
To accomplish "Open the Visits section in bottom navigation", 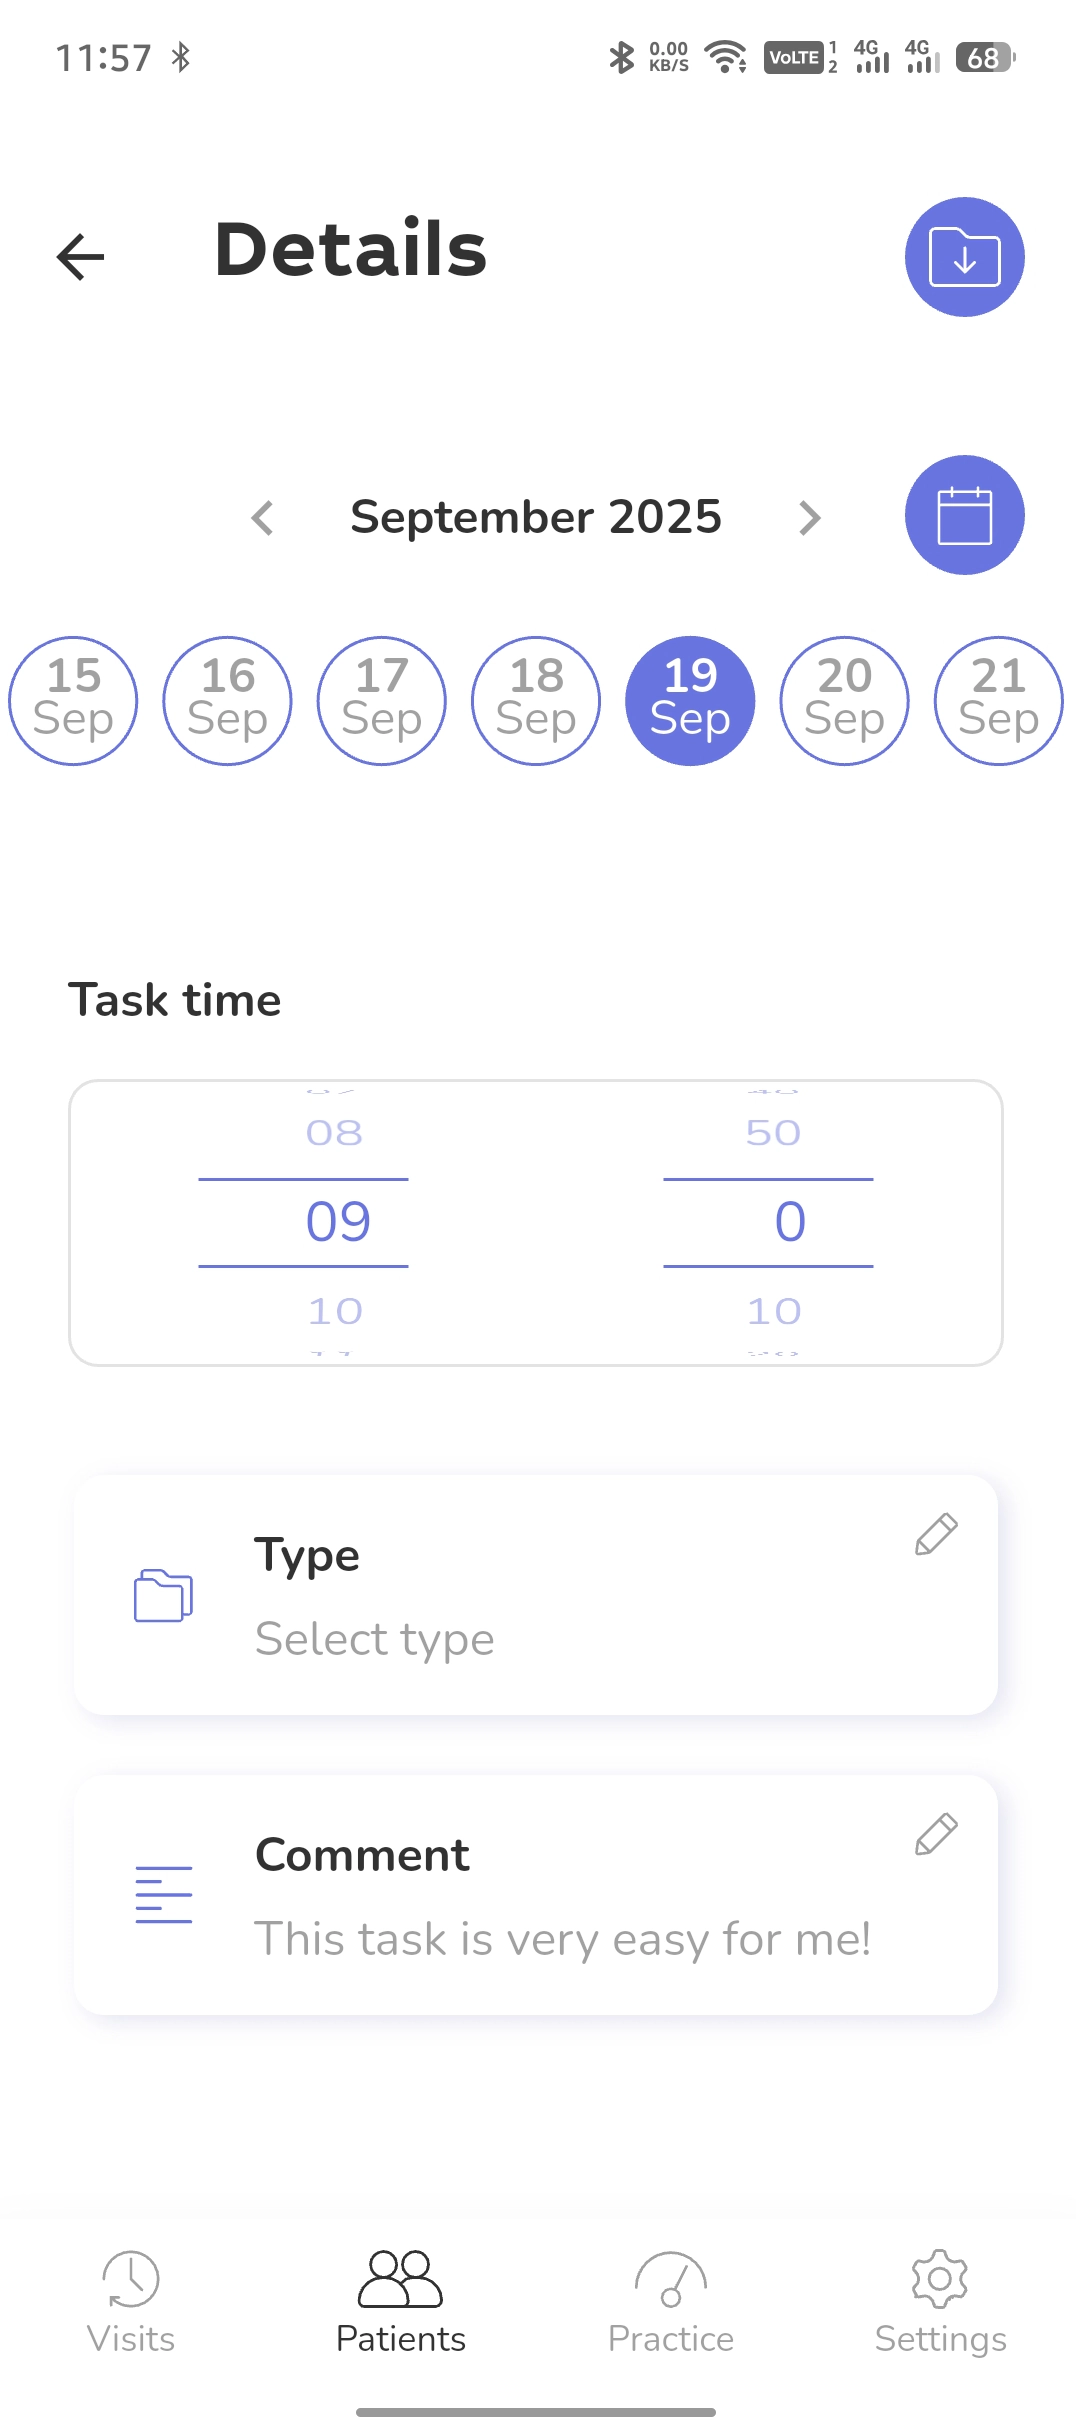I will coord(131,2300).
